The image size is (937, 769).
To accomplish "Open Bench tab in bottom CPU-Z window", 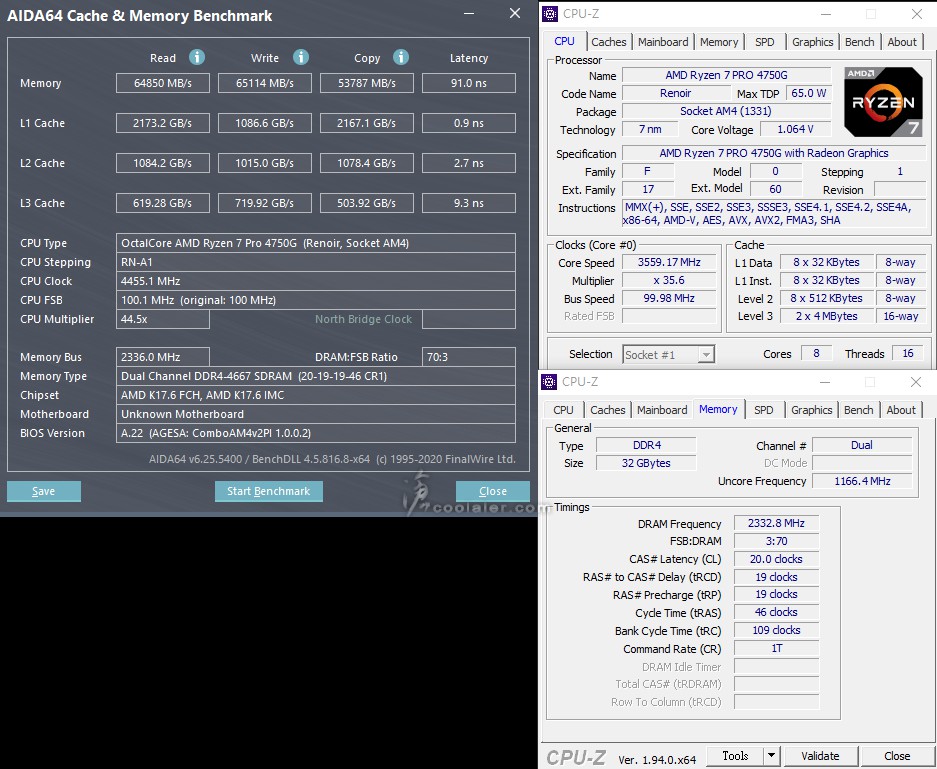I will (x=858, y=410).
